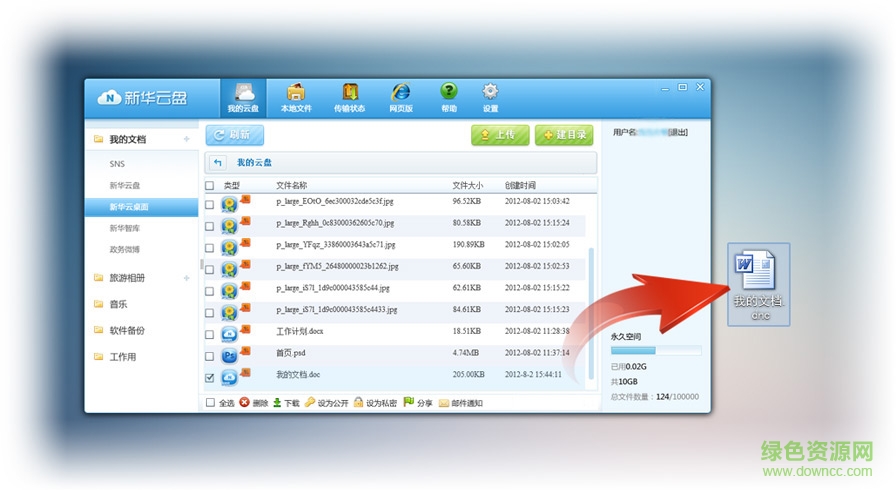The width and height of the screenshot is (896, 490).
Task: Click the 刷新 refresh button
Action: coord(235,135)
